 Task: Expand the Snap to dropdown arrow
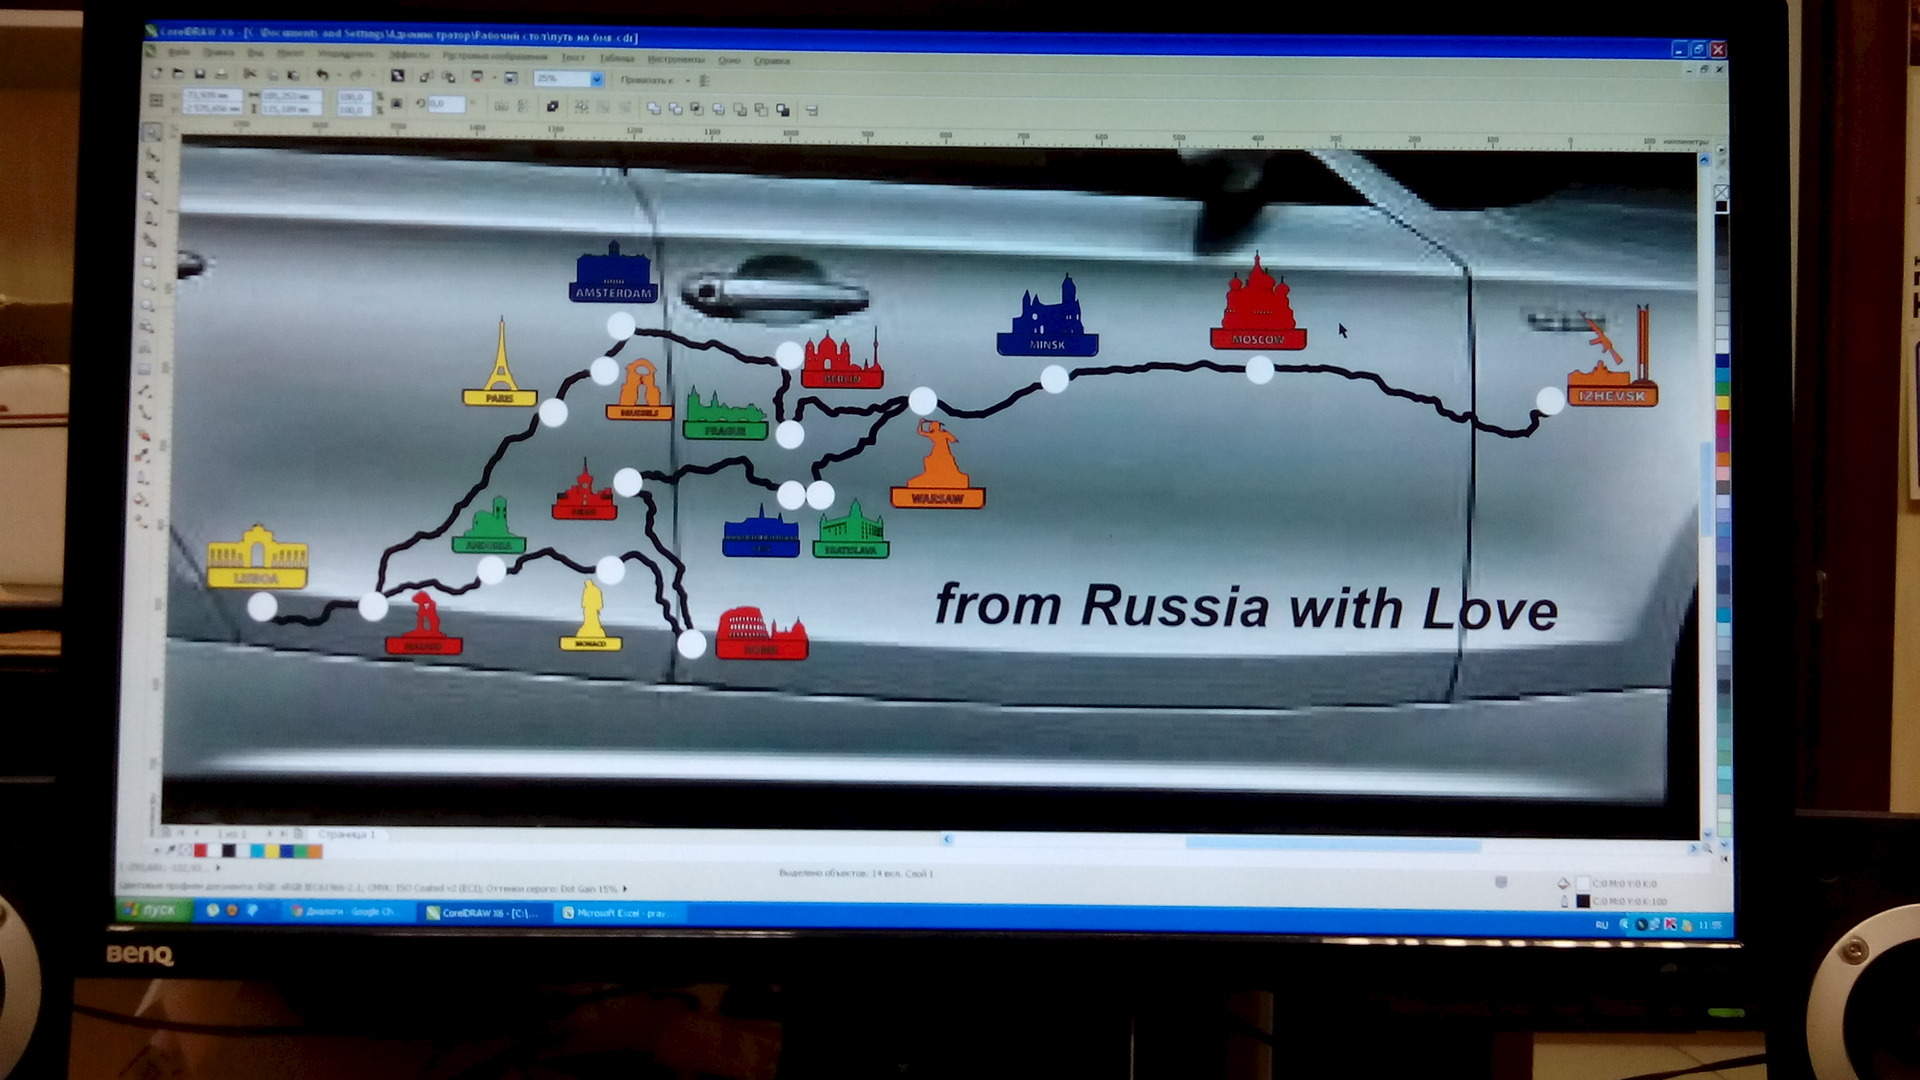(x=687, y=80)
